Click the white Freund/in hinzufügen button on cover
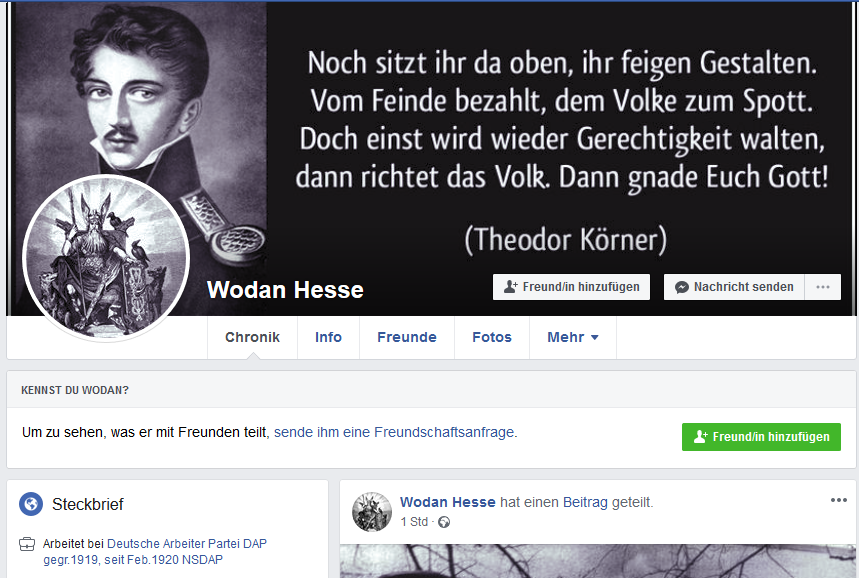 click(x=571, y=287)
